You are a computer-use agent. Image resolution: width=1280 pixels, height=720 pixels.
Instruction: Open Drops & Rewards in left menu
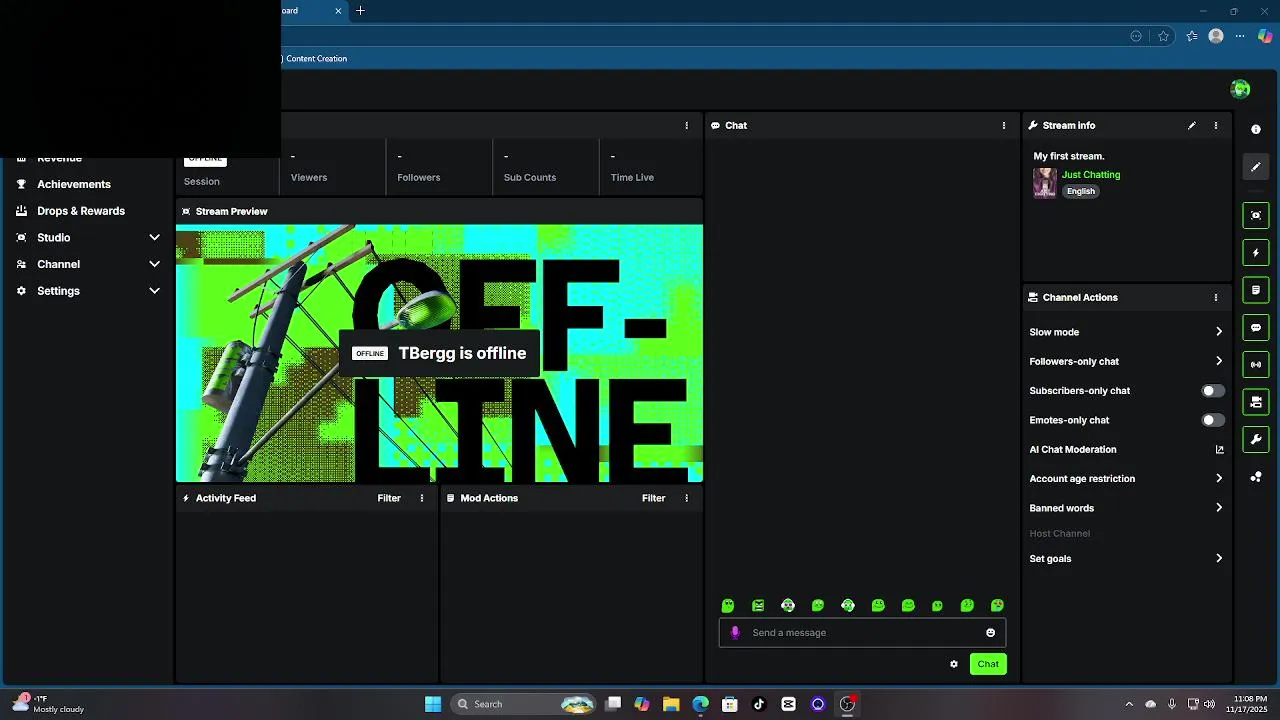[81, 211]
